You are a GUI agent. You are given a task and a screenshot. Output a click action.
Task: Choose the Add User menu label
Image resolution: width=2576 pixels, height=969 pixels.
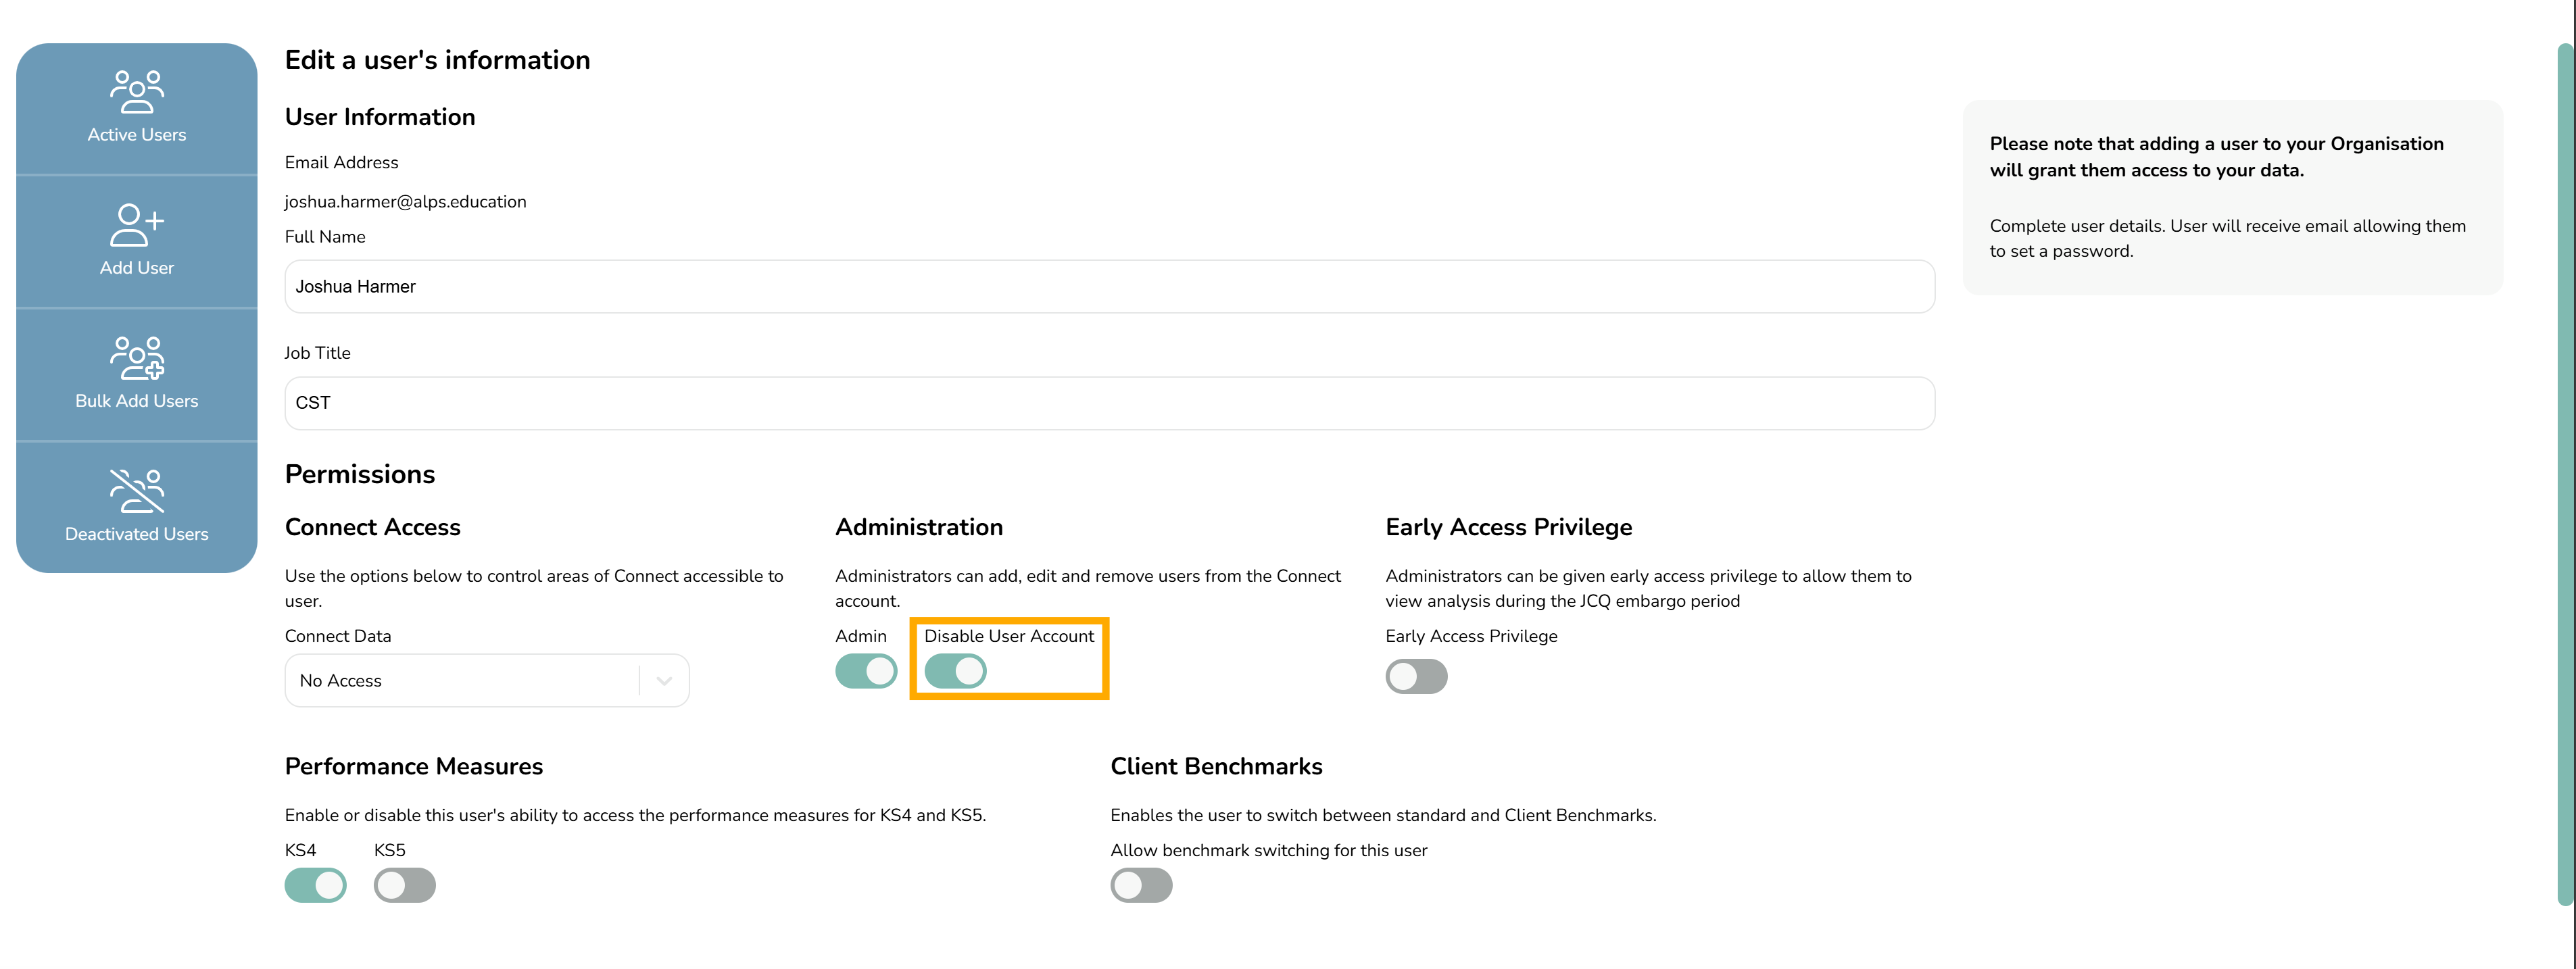(x=137, y=268)
